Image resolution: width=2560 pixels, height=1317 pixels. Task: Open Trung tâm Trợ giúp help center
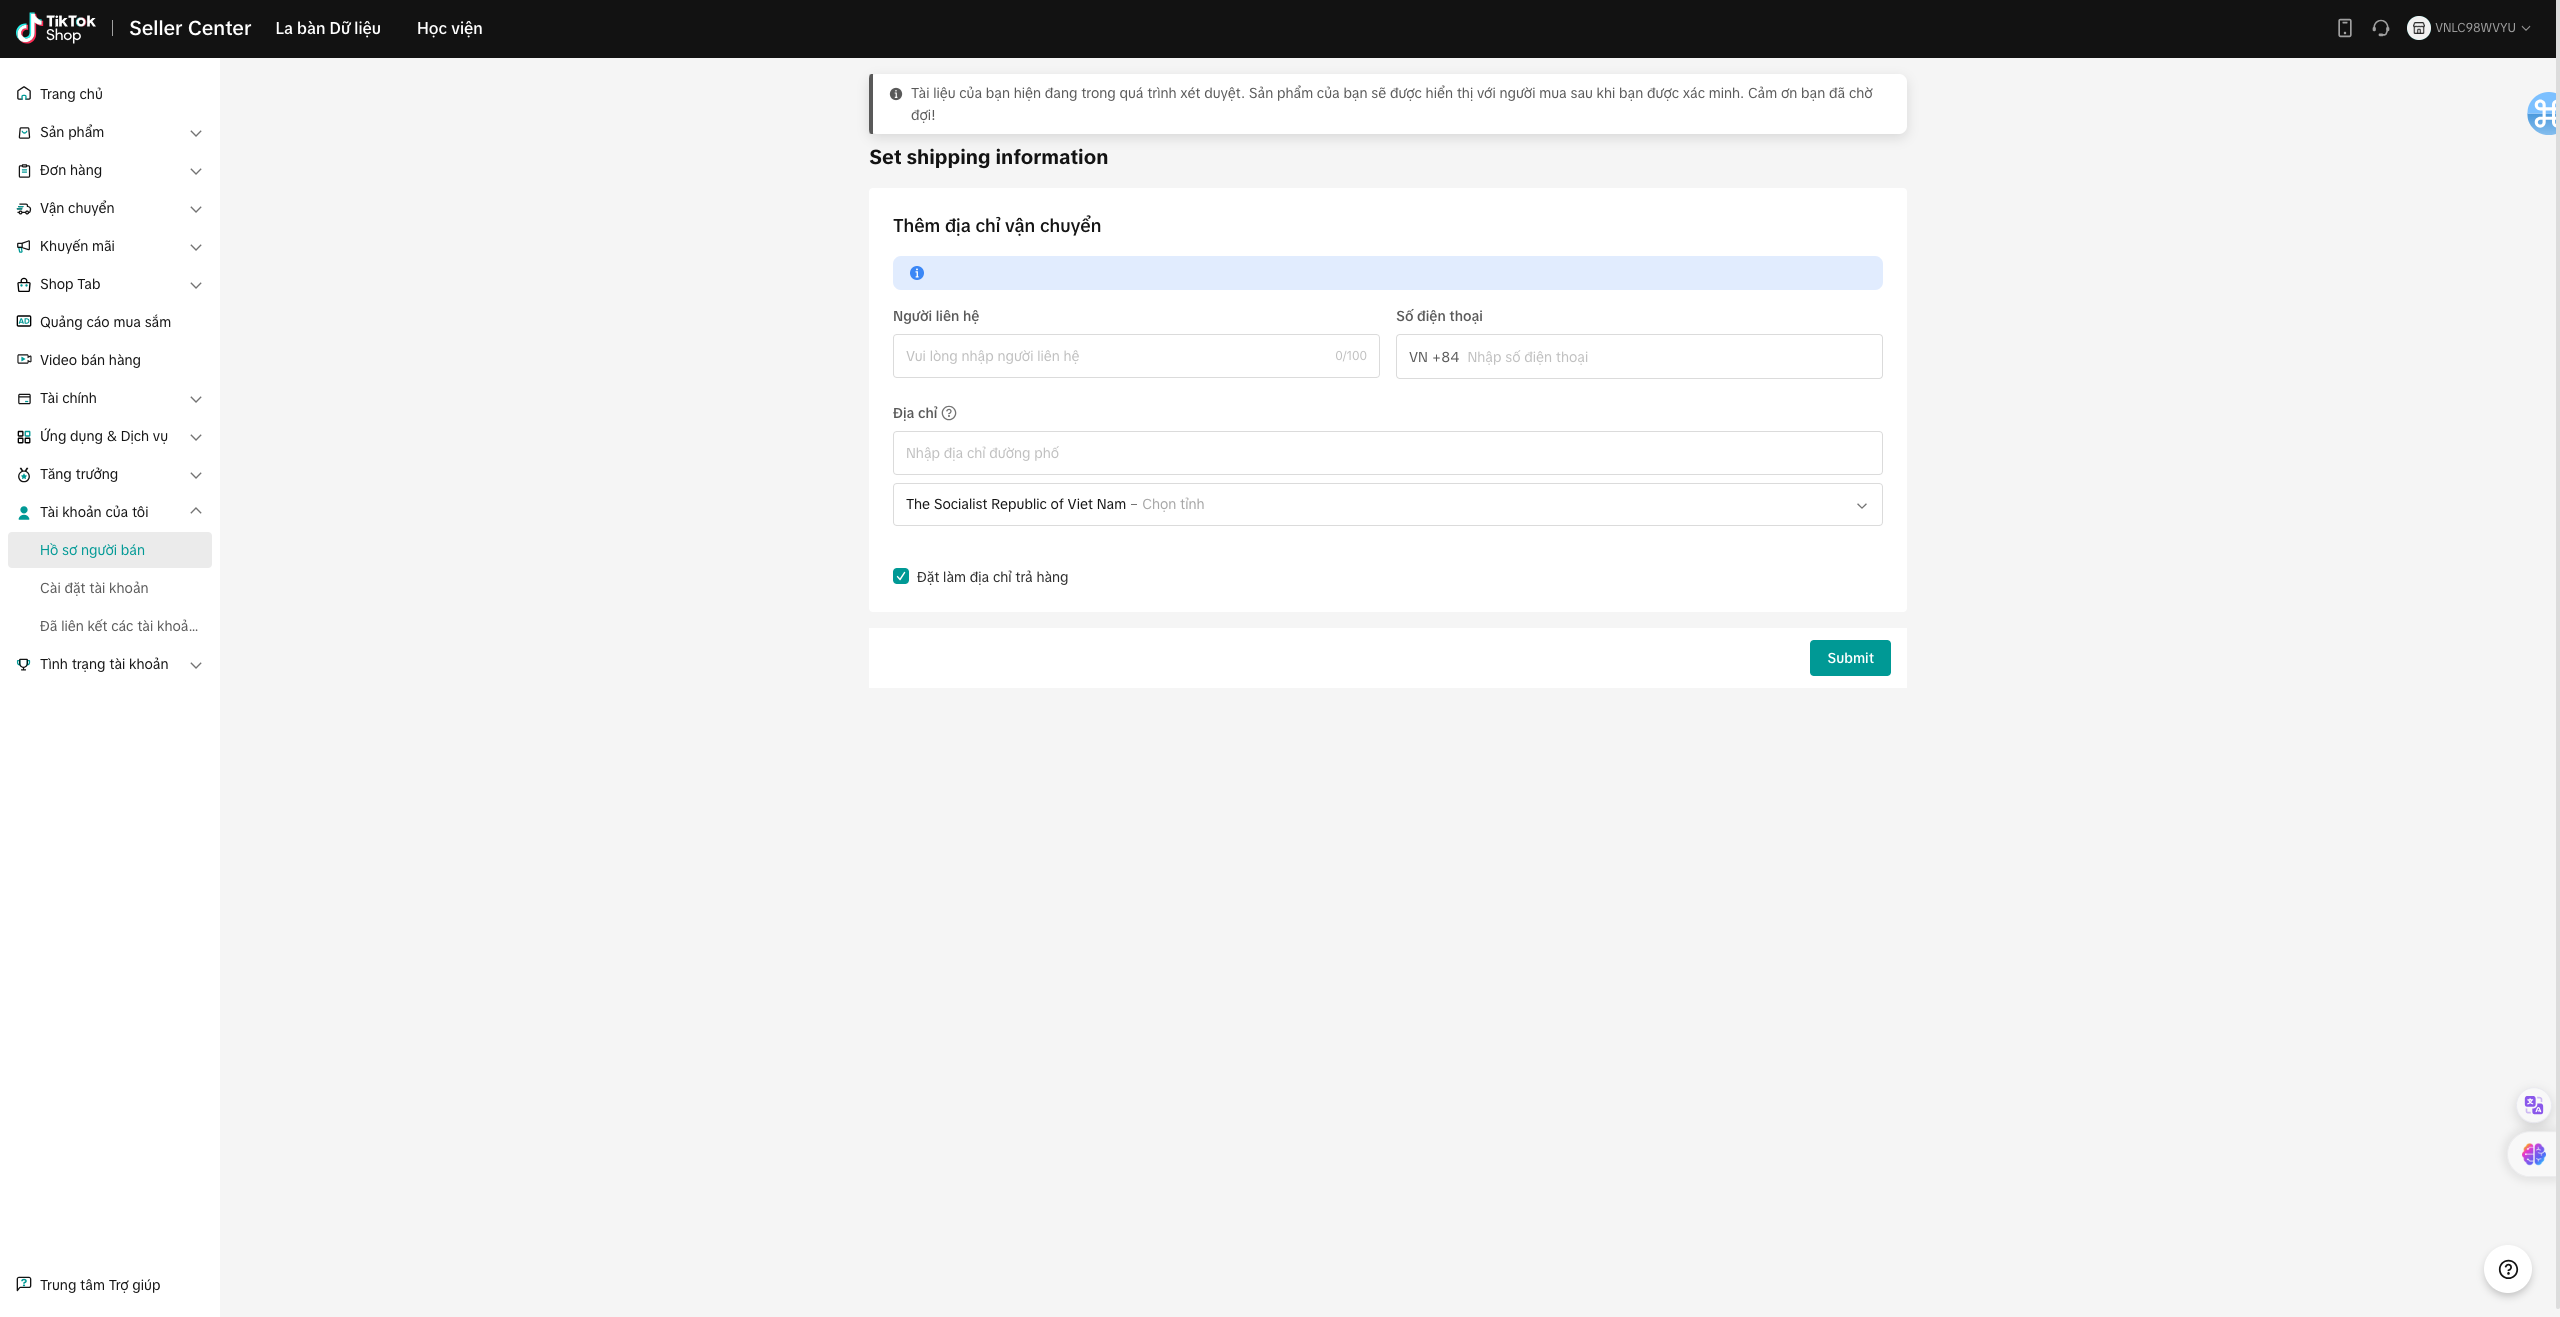coord(99,1285)
